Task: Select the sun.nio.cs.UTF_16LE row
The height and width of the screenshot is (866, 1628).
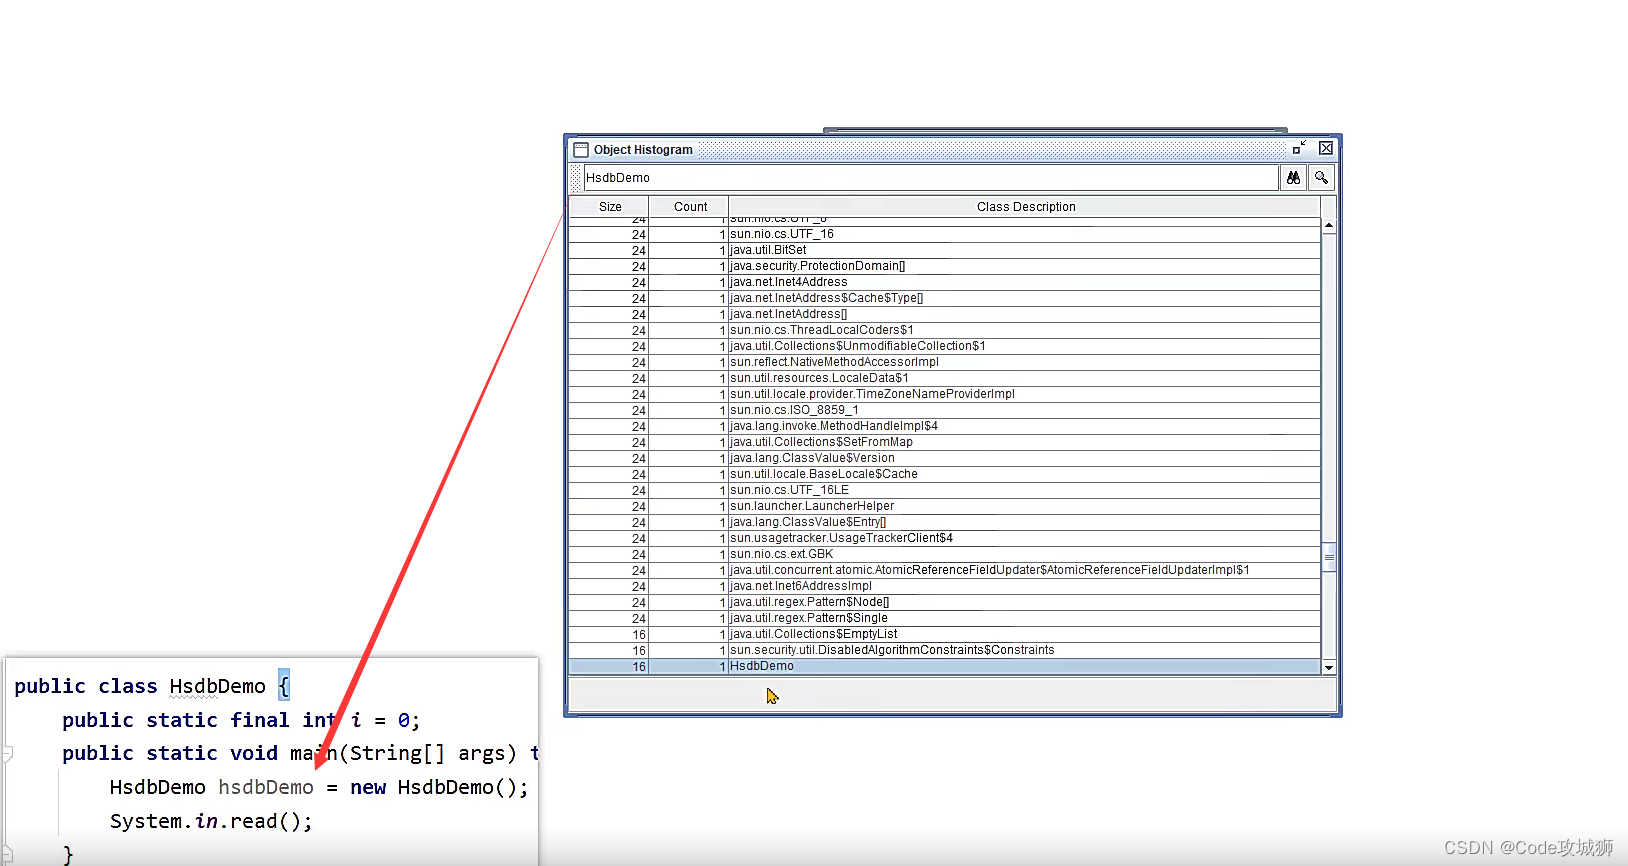Action: pyautogui.click(x=945, y=490)
